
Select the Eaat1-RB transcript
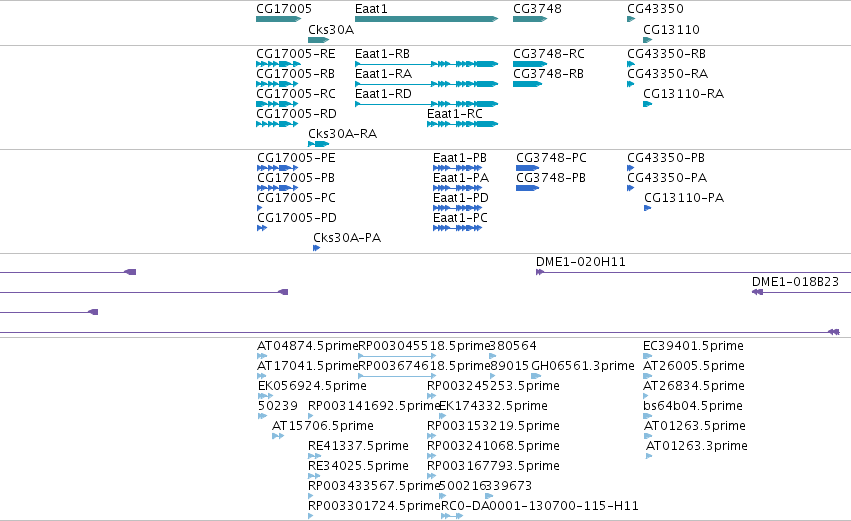(x=427, y=64)
